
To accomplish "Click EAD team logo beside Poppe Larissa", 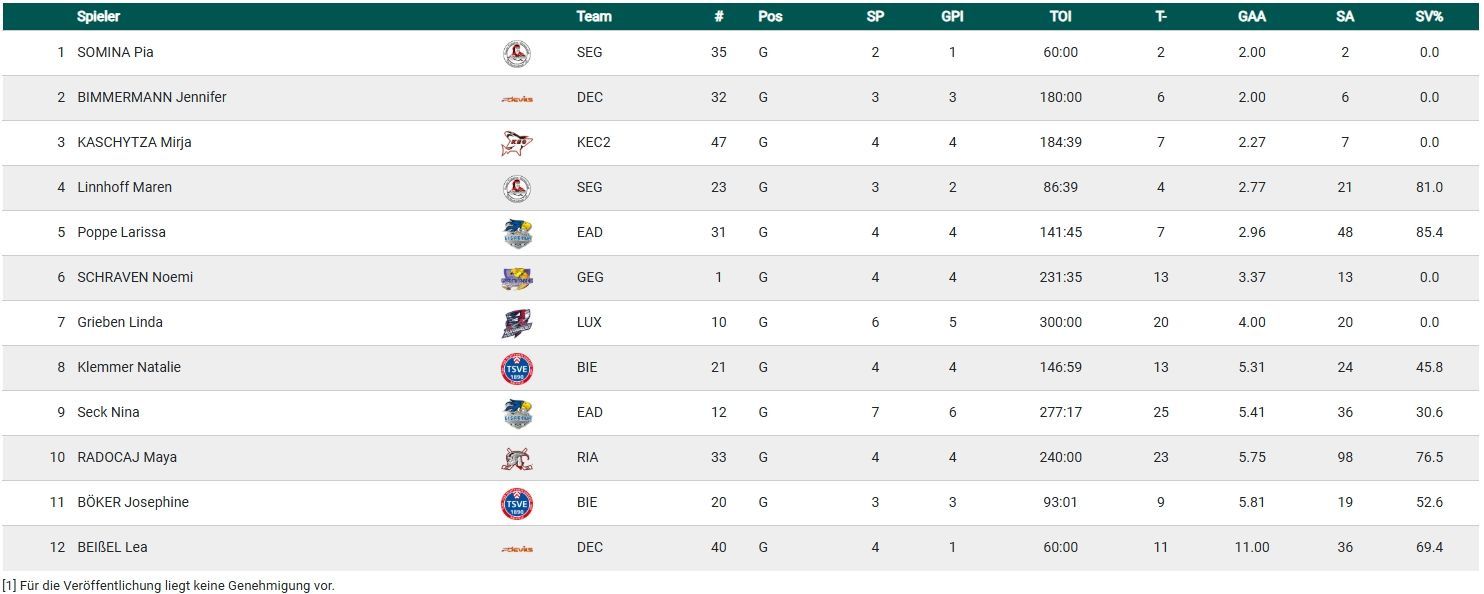I will (517, 233).
